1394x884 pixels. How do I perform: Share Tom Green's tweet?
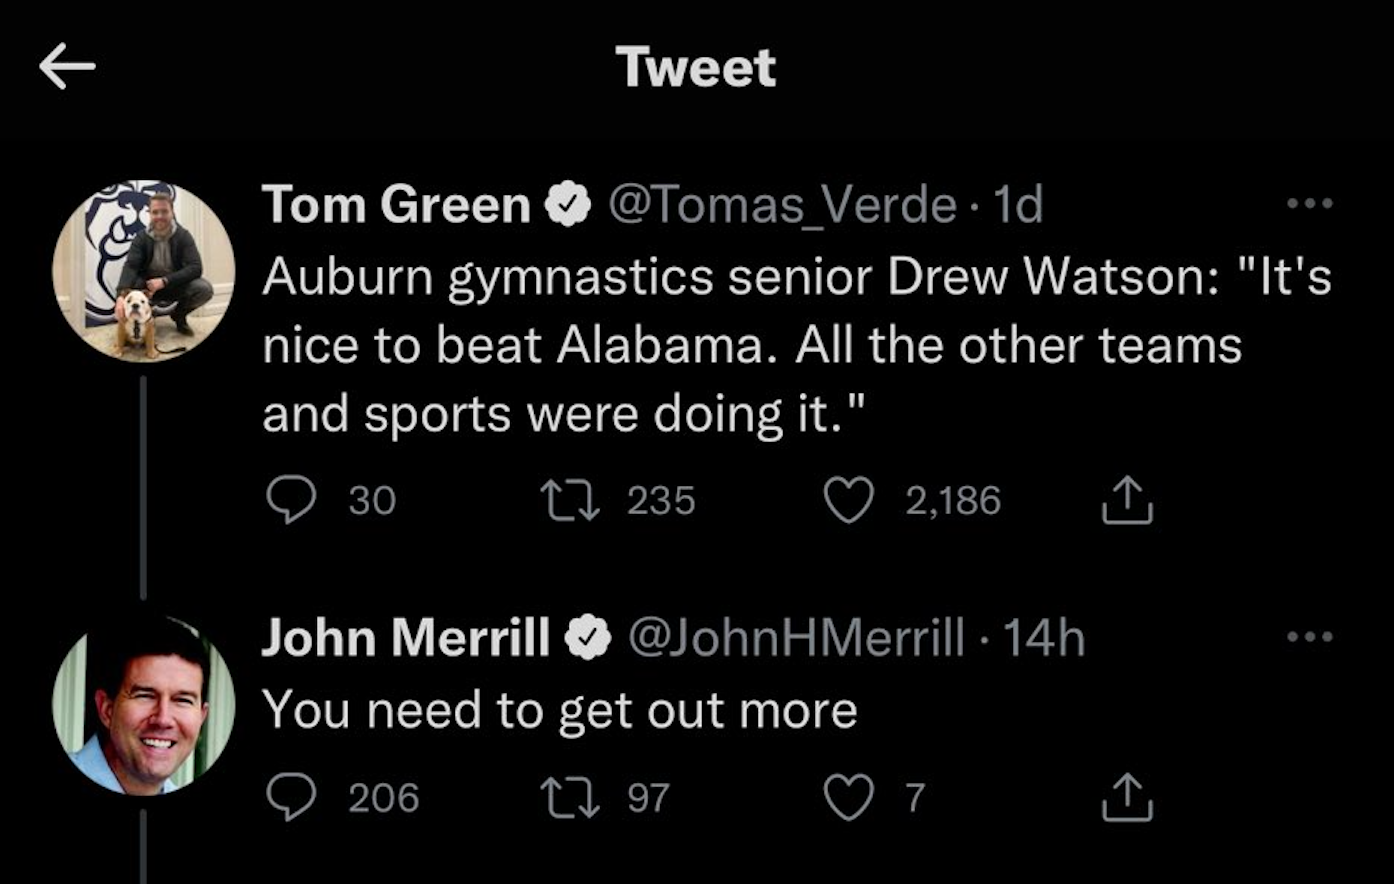pos(1127,500)
